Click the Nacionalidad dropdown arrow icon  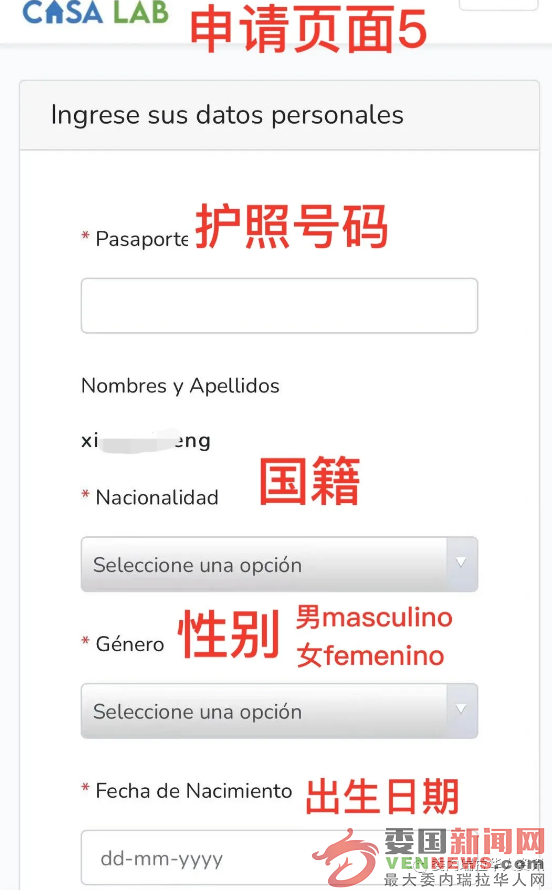pos(461,562)
